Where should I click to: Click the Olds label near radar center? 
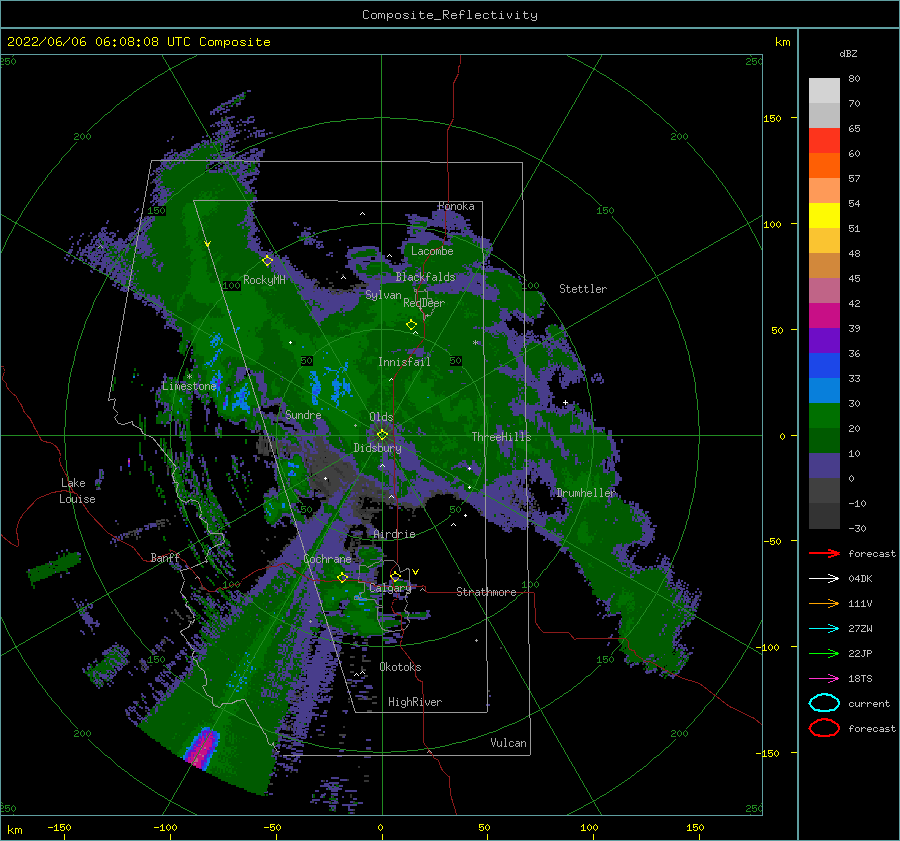point(381,417)
